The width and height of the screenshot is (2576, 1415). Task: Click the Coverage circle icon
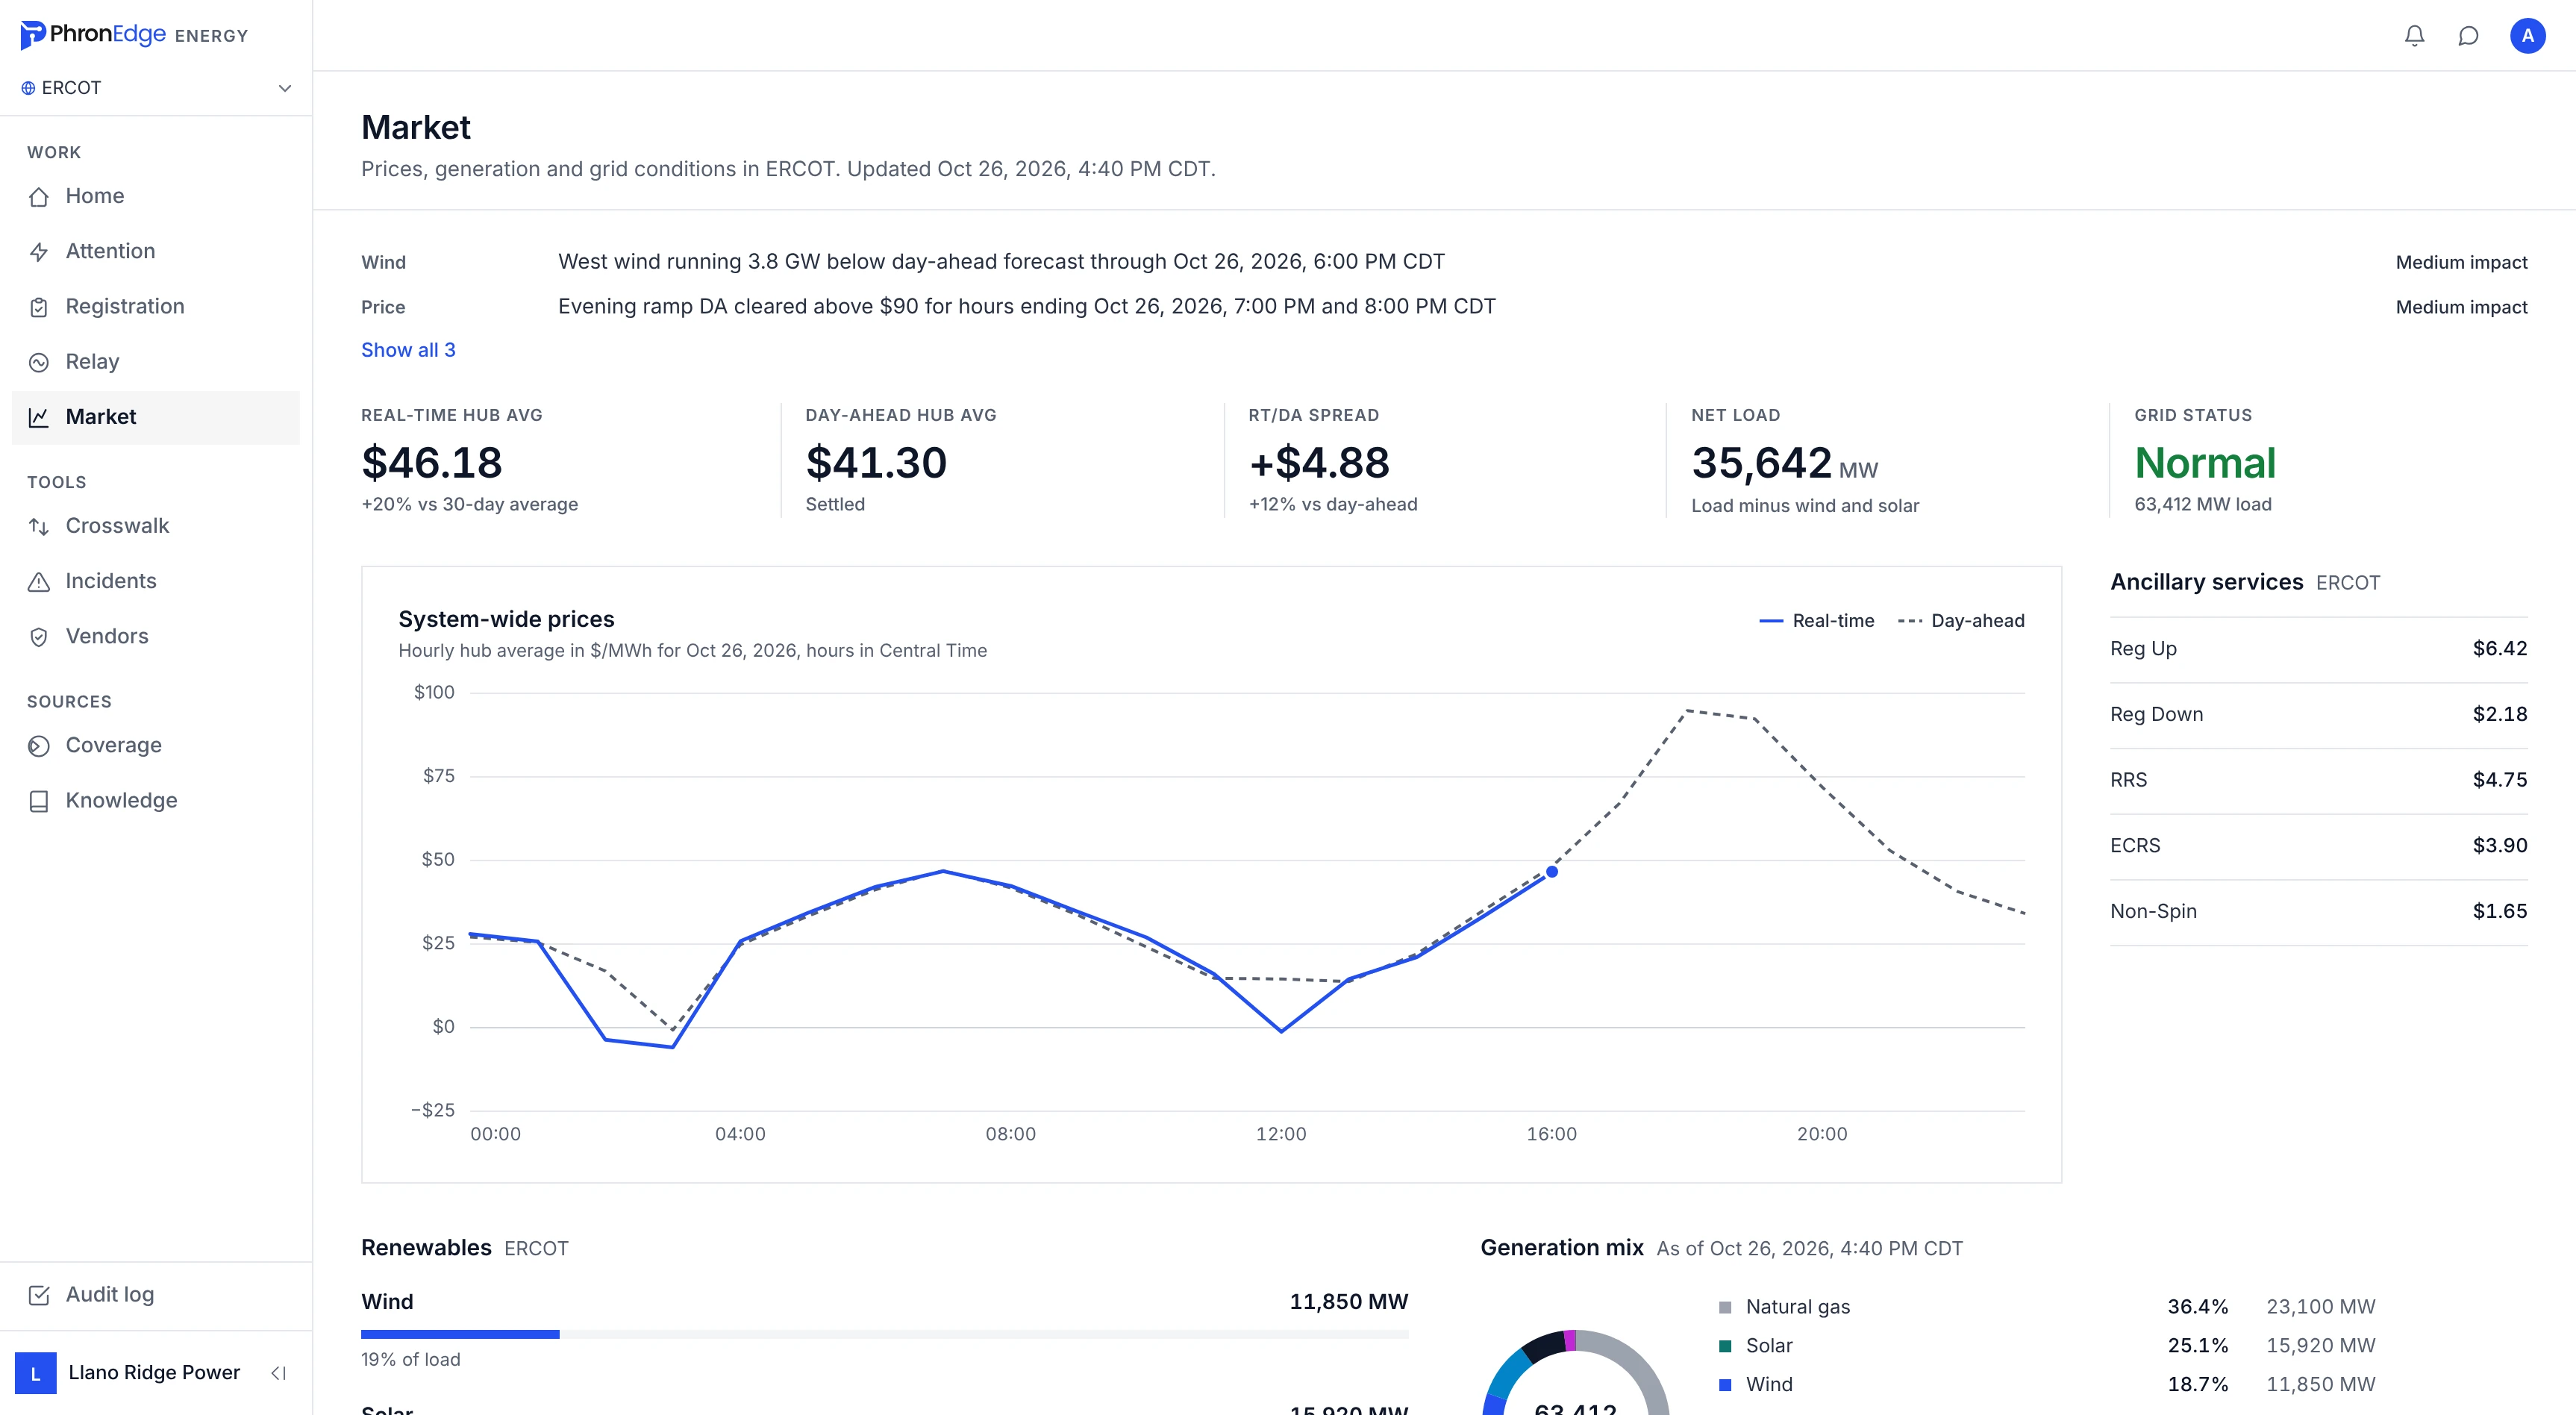pyautogui.click(x=39, y=746)
